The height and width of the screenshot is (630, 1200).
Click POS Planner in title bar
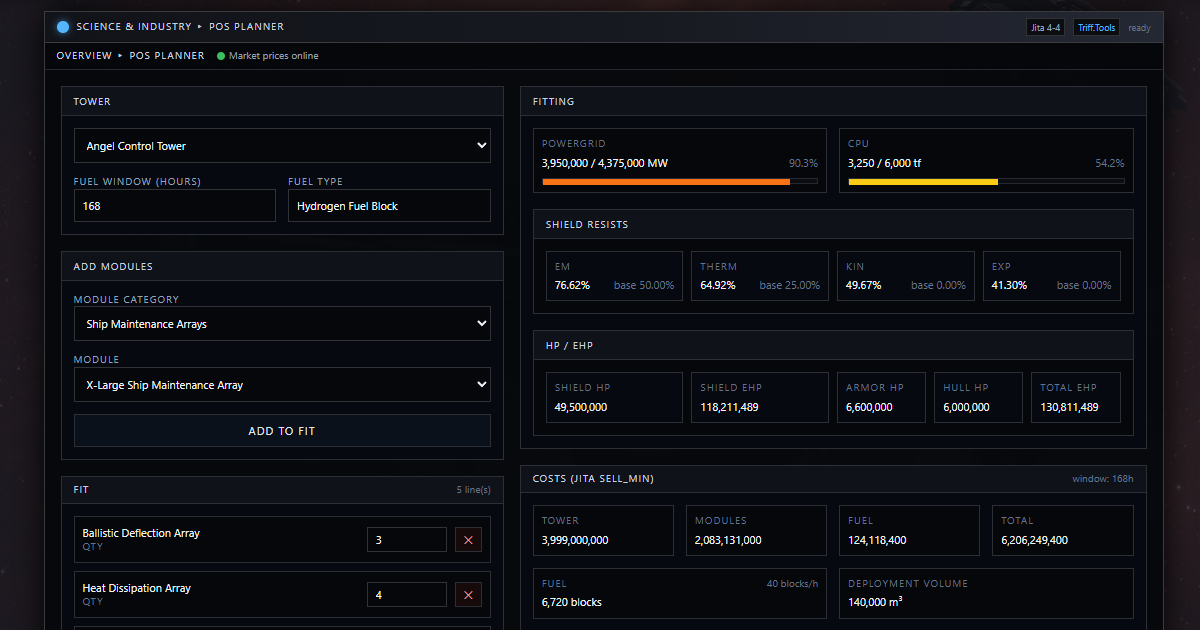[246, 27]
